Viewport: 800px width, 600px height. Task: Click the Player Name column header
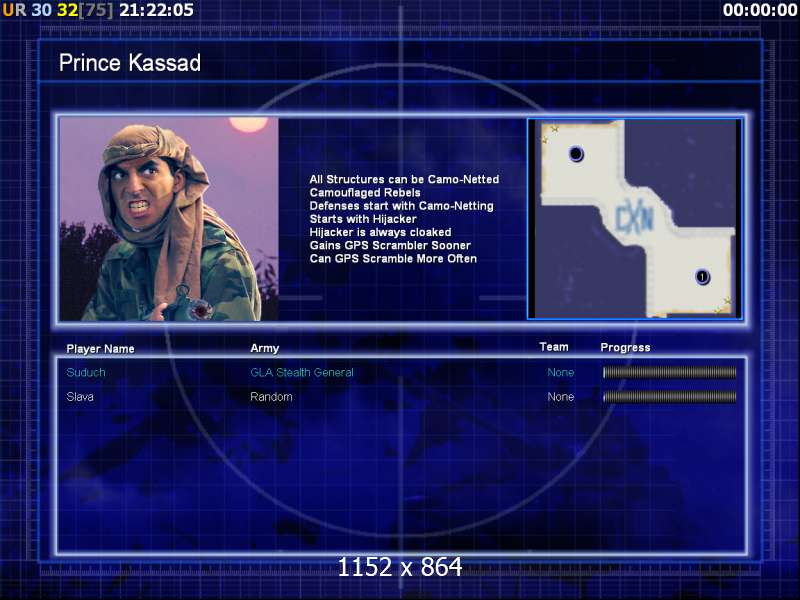101,349
